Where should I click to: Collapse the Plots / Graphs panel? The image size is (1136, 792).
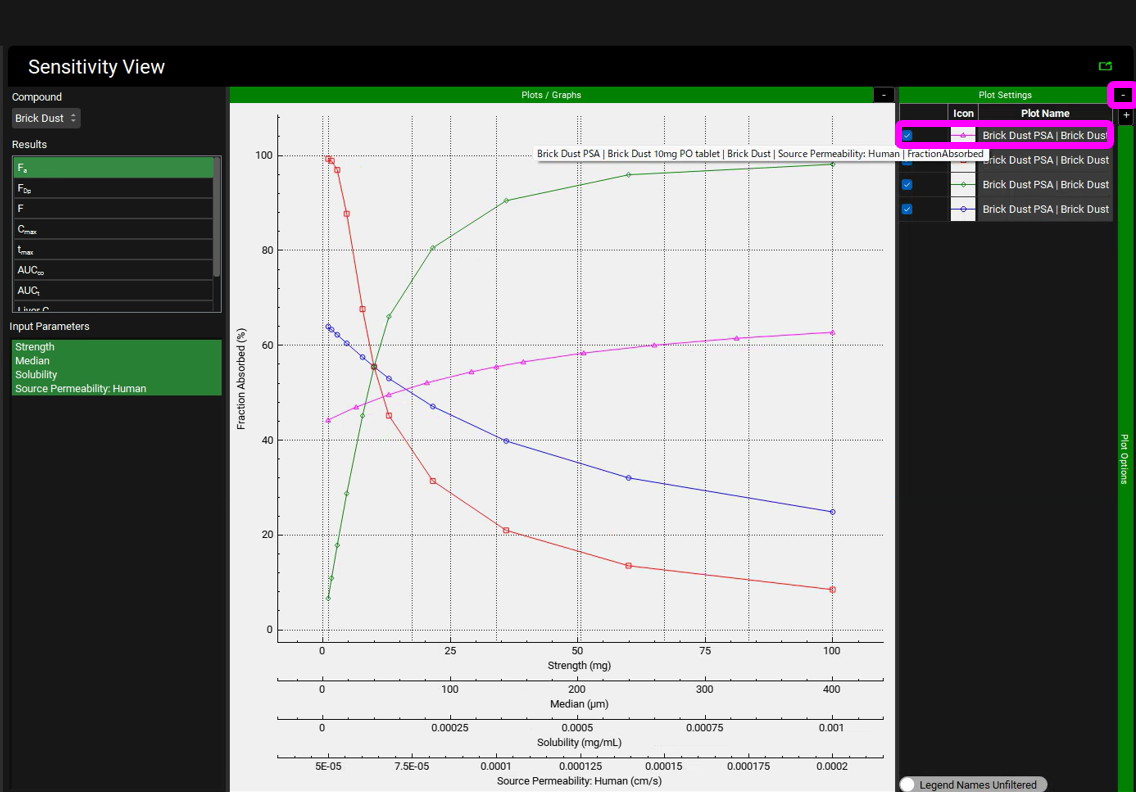(883, 95)
